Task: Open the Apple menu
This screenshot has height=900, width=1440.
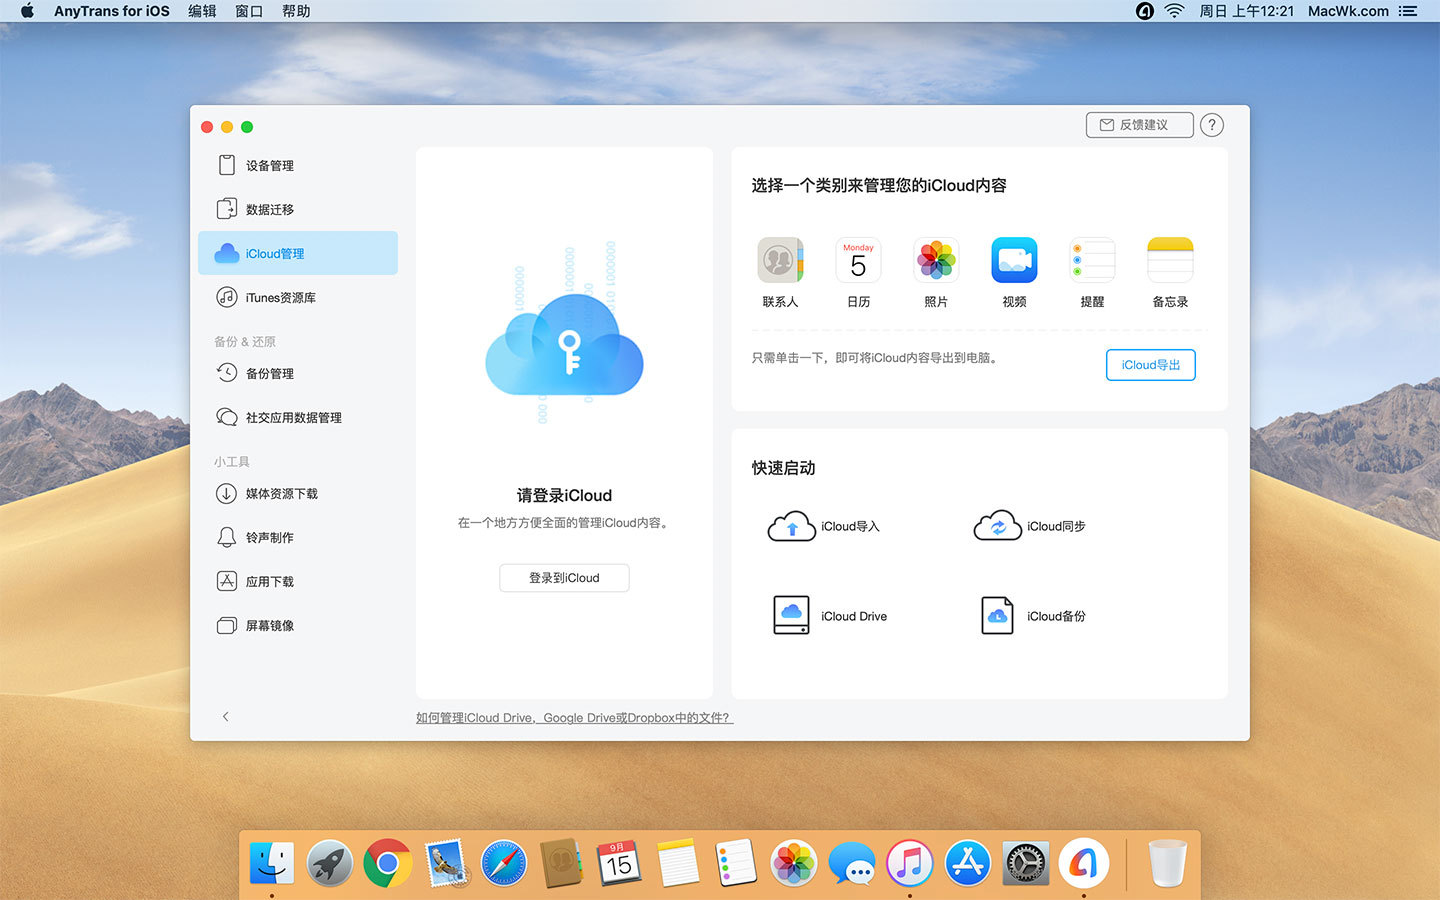Action: click(27, 11)
